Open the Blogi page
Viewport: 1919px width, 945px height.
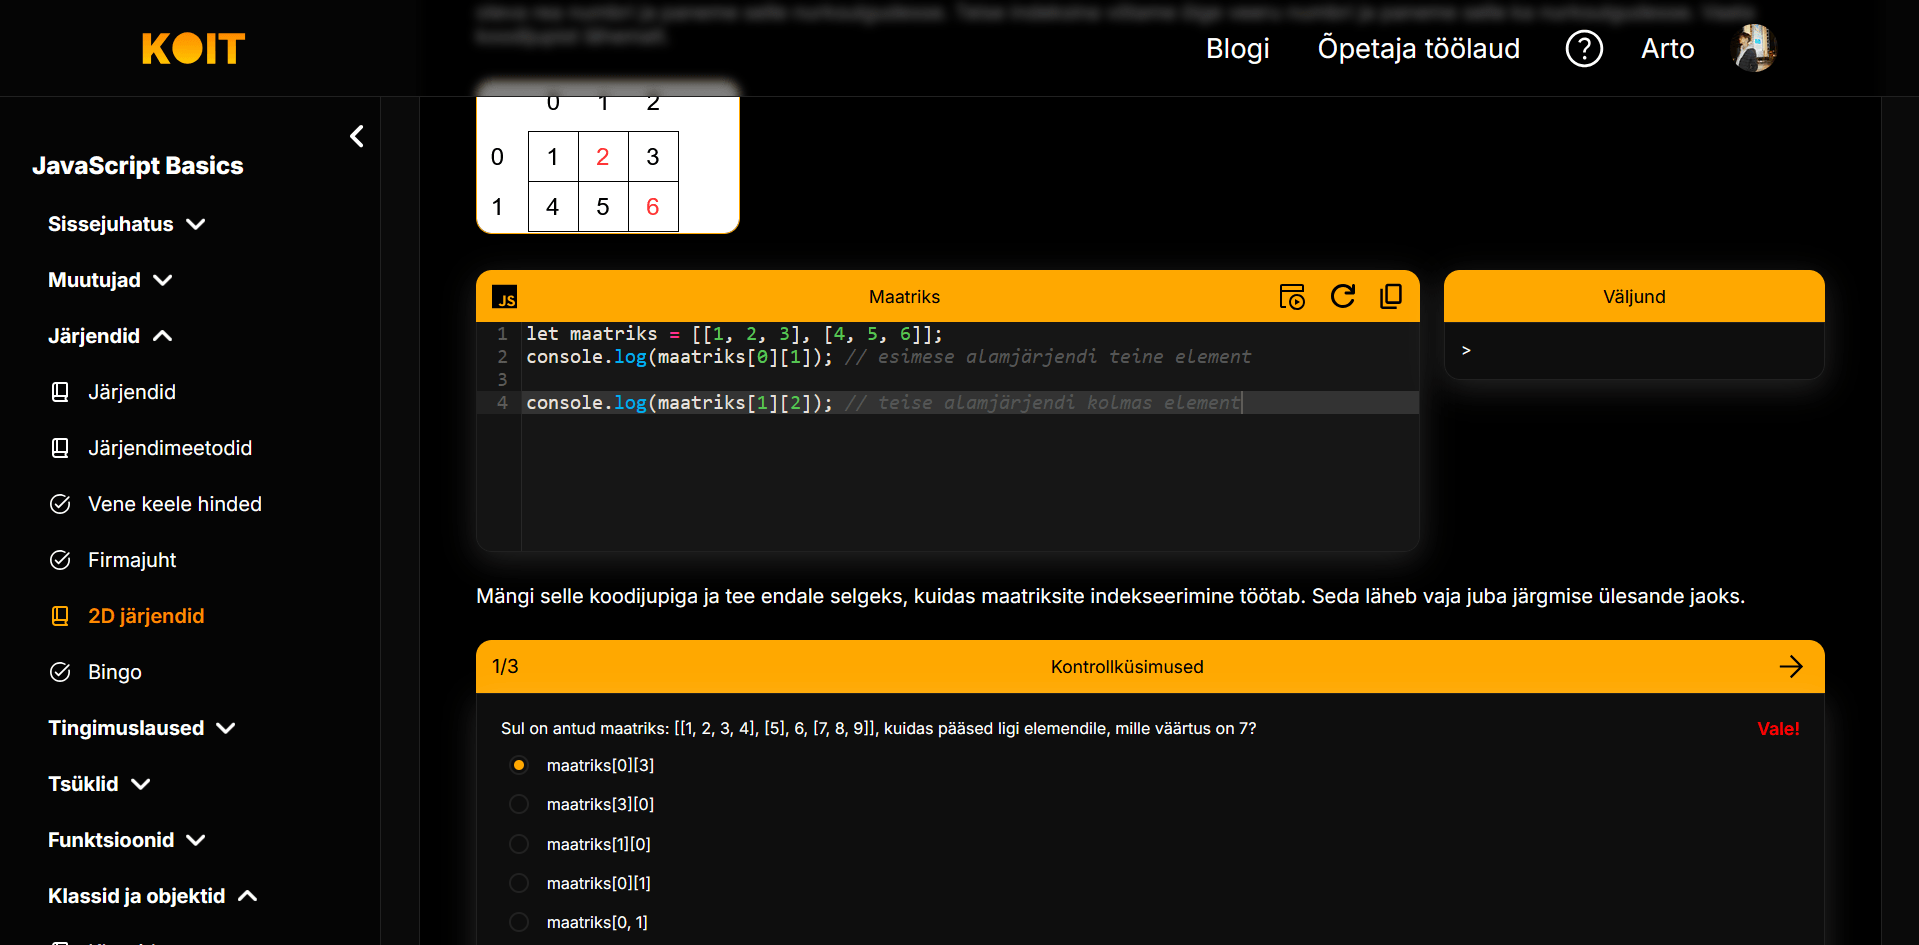tap(1237, 48)
